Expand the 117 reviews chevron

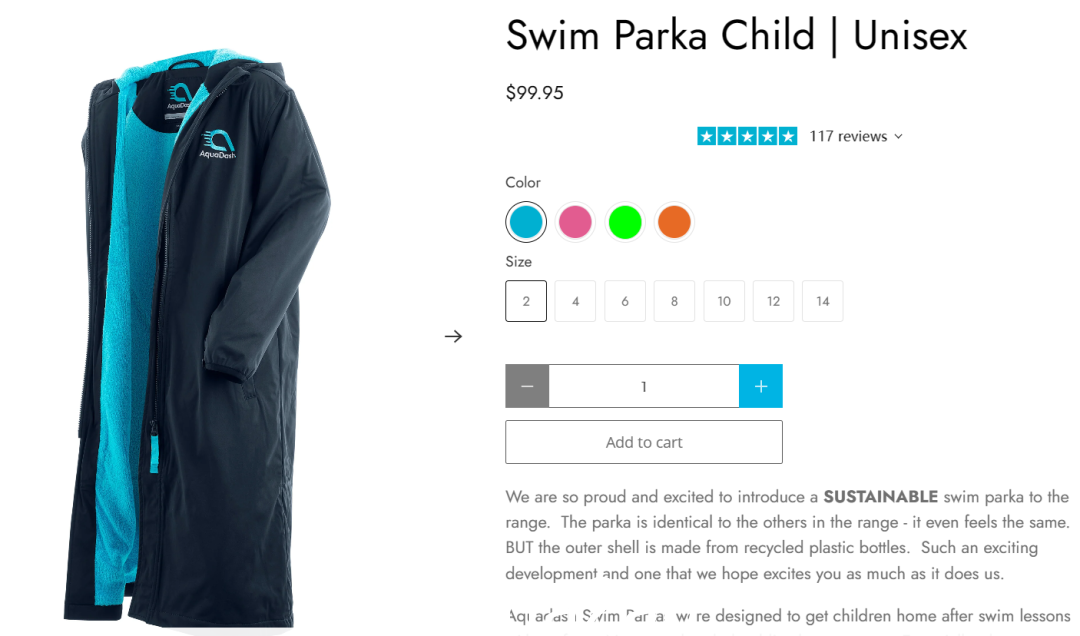898,136
